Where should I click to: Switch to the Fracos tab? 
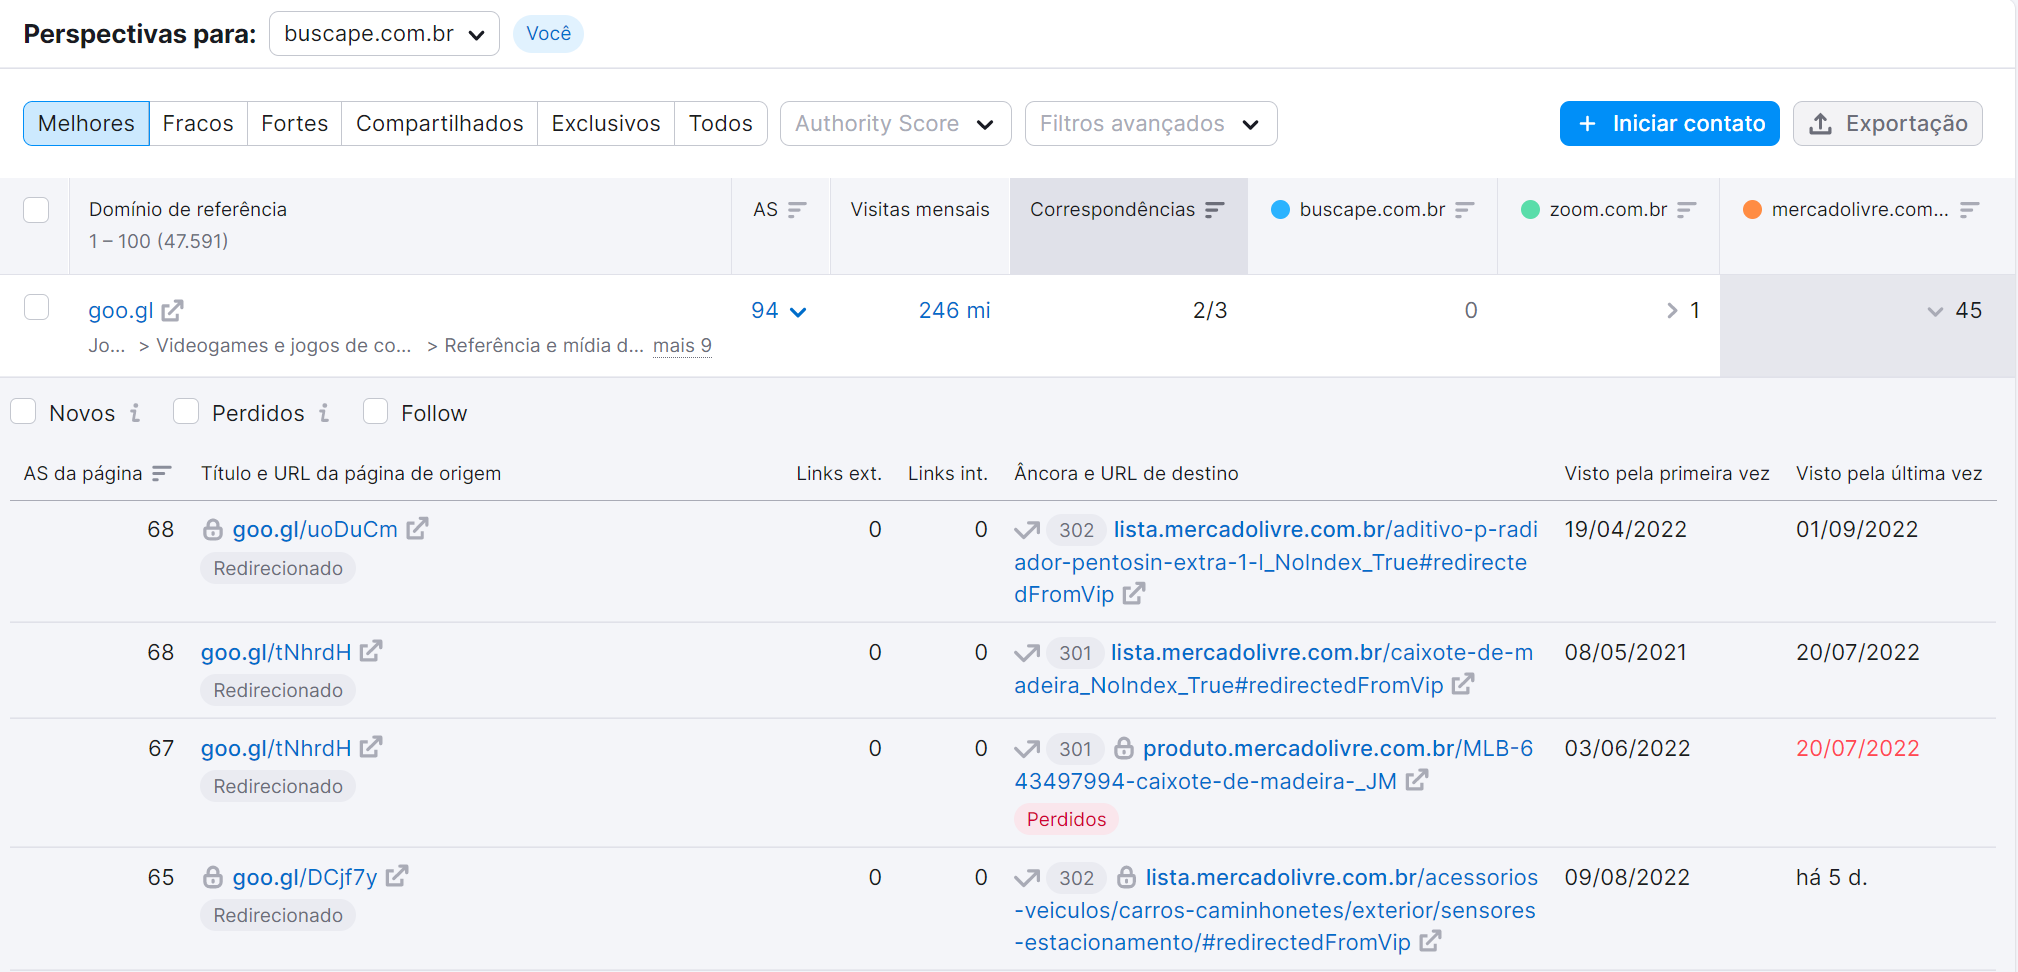click(x=198, y=123)
